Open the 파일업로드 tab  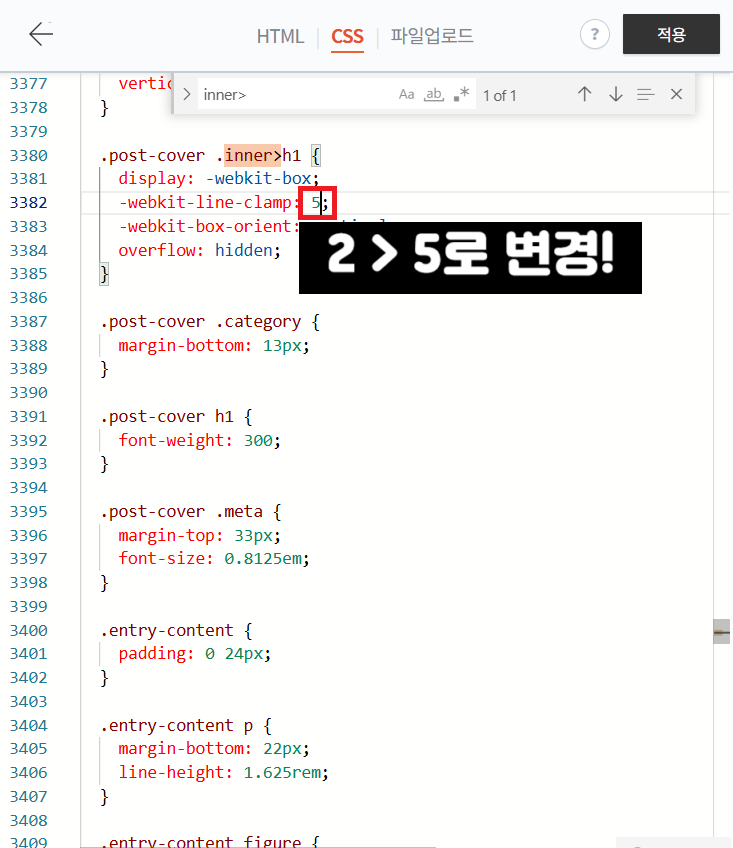pyautogui.click(x=432, y=36)
